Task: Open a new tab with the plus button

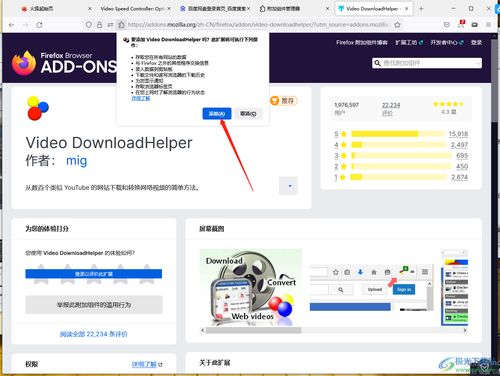Action: point(421,9)
